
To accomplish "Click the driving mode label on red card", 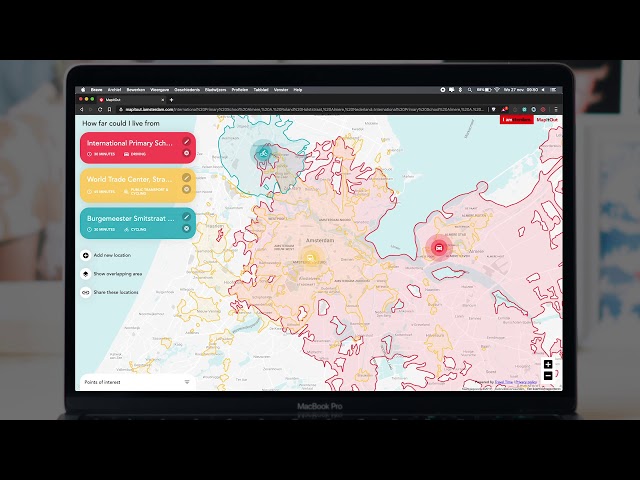I will (x=138, y=154).
